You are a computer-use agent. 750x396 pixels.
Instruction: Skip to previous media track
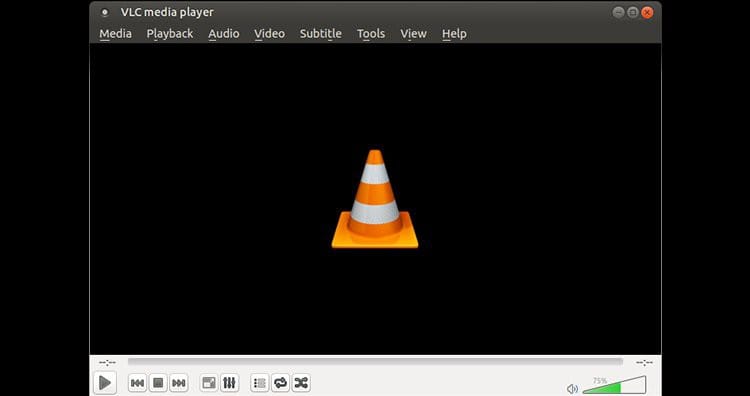[137, 383]
